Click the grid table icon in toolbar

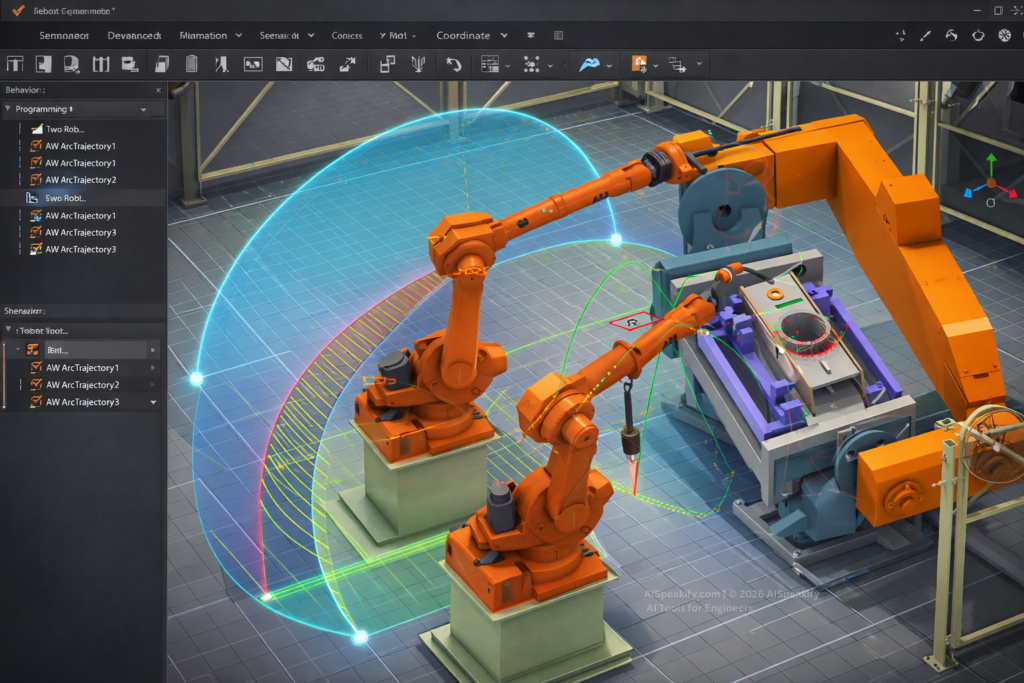point(490,65)
